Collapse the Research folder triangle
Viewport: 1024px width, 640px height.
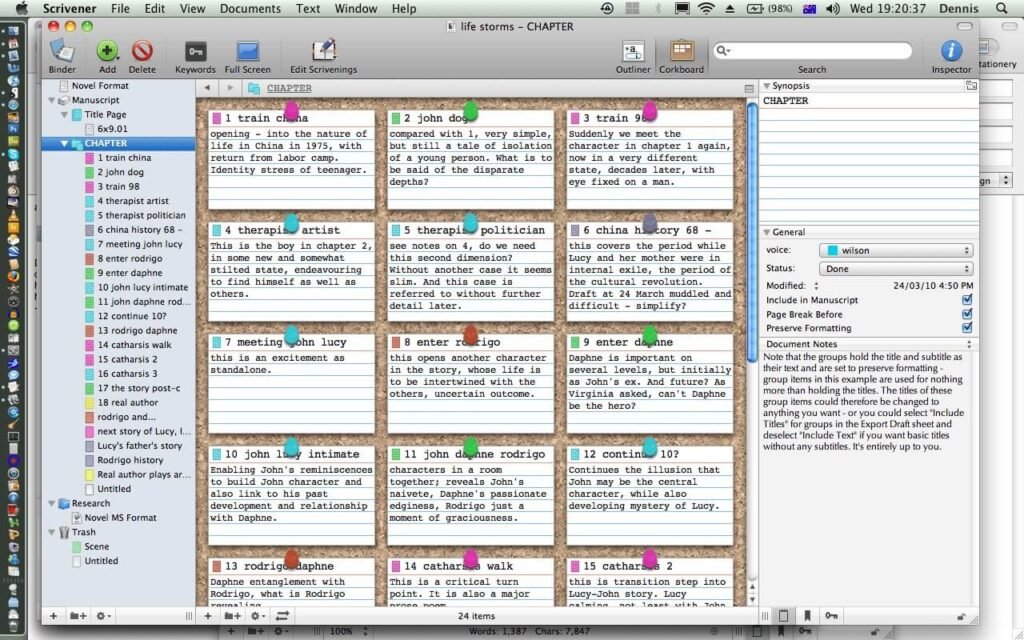(x=52, y=504)
